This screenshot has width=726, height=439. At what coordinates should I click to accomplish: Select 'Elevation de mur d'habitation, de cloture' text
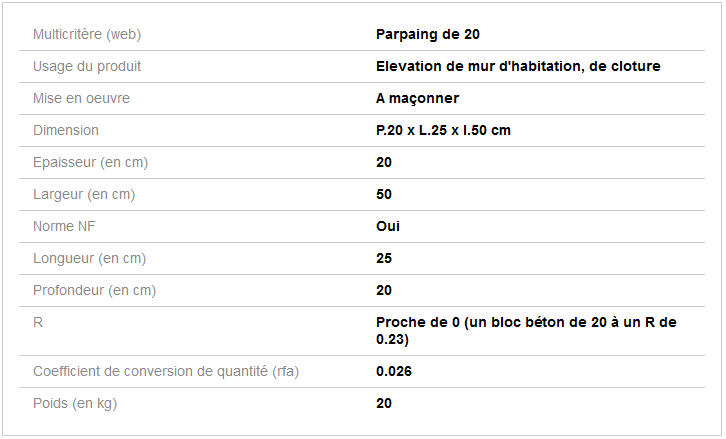(518, 66)
